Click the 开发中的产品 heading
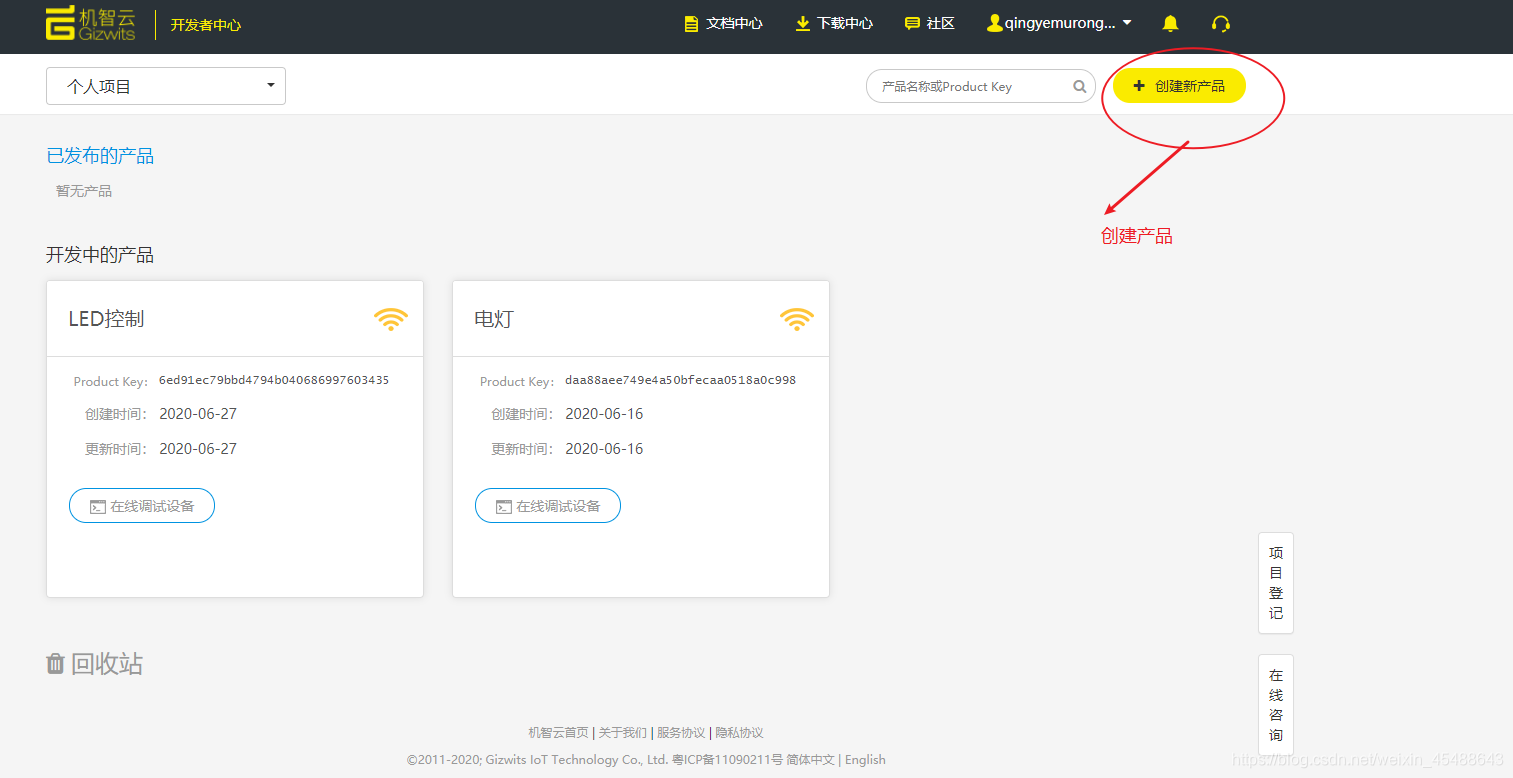This screenshot has width=1513, height=778. pyautogui.click(x=100, y=255)
